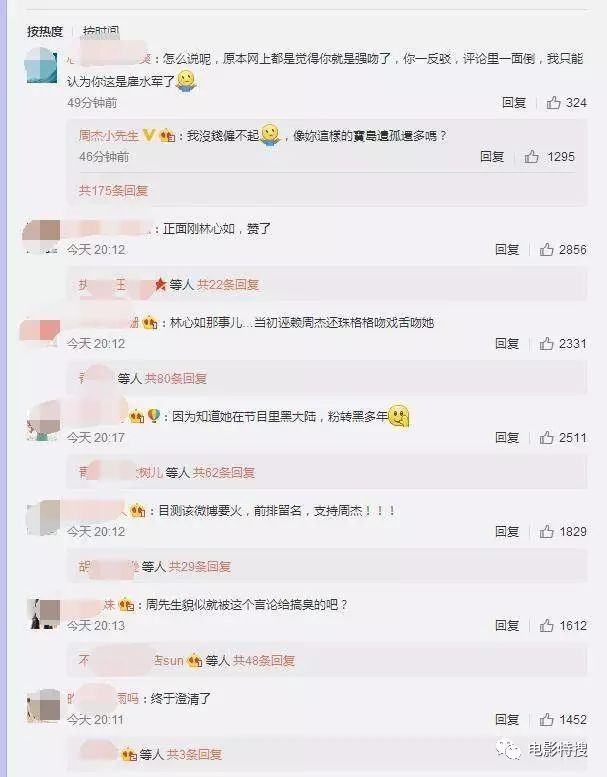Open the 共80条回复 replies
The width and height of the screenshot is (607, 777).
coord(175,379)
